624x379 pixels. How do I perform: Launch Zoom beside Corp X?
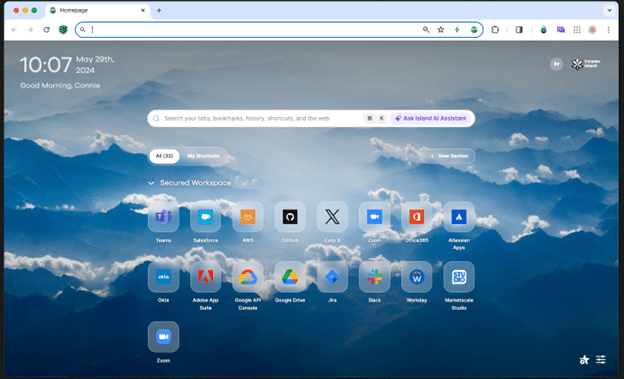click(374, 217)
